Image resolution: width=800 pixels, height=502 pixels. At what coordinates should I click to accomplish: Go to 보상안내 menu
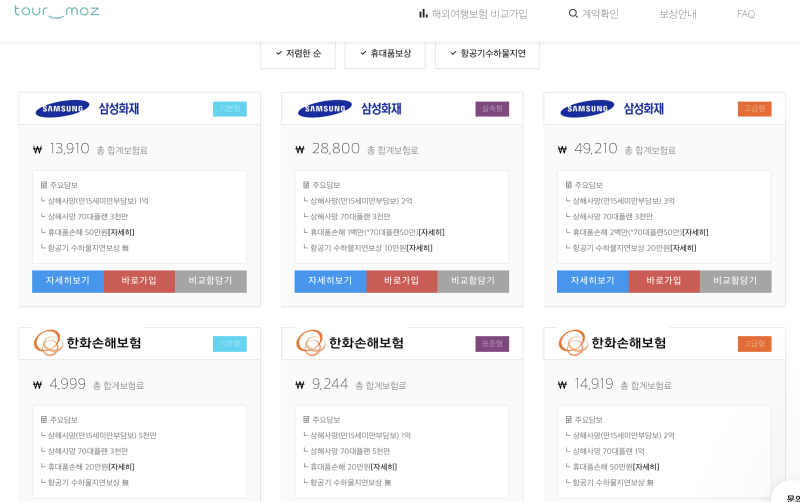pos(678,14)
